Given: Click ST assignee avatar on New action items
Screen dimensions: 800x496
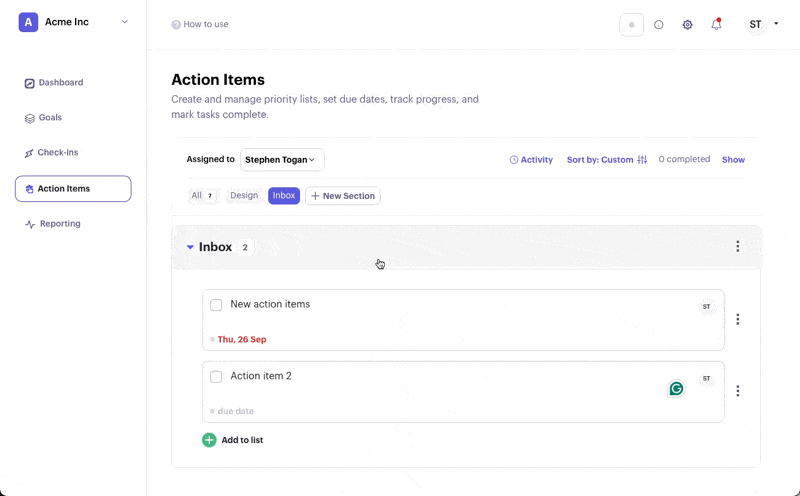Looking at the screenshot, I should tap(706, 307).
